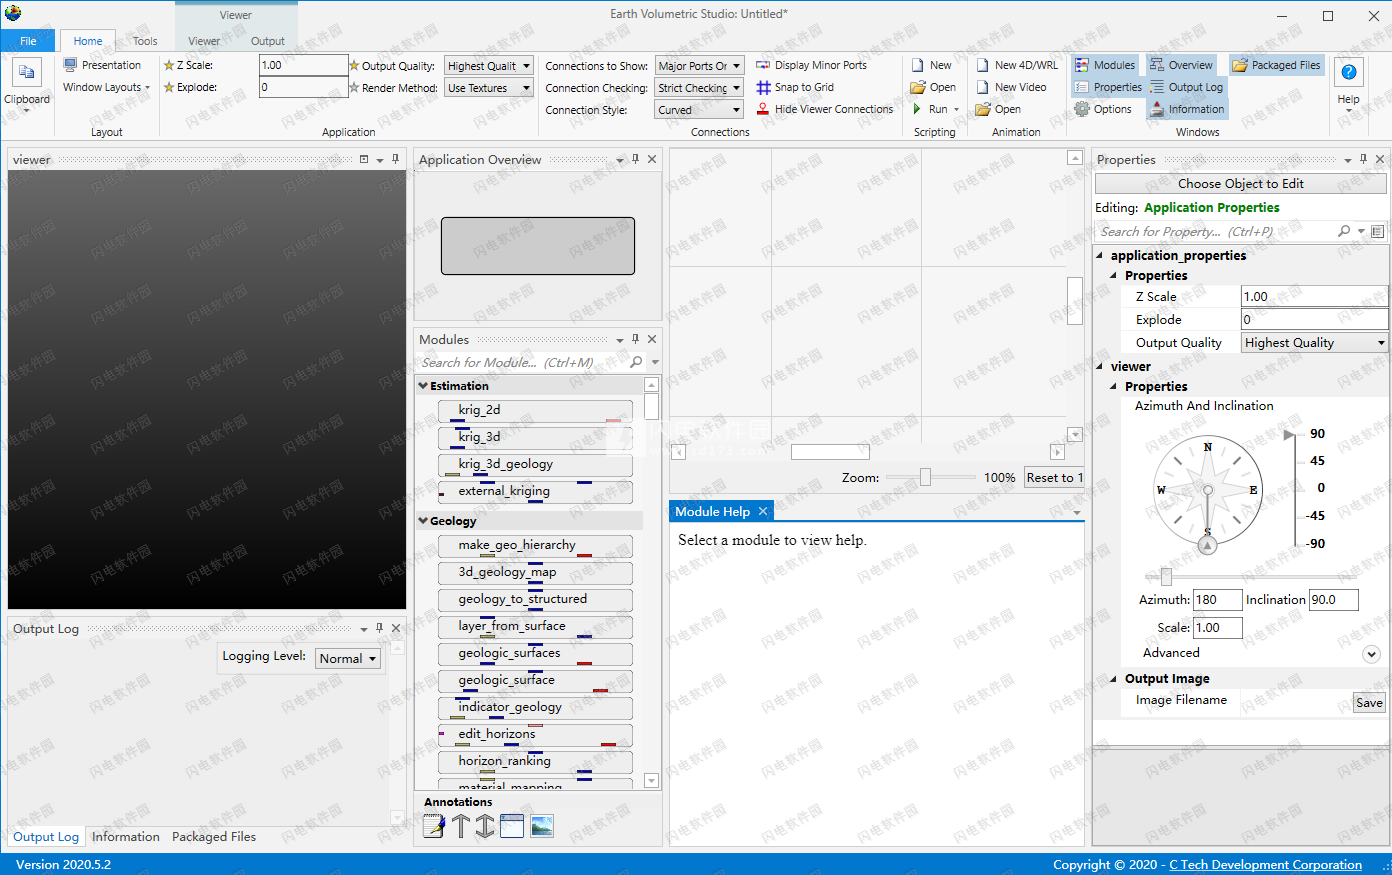Click the Help question mark icon
Screen dimensions: 1392x875
tap(1348, 73)
